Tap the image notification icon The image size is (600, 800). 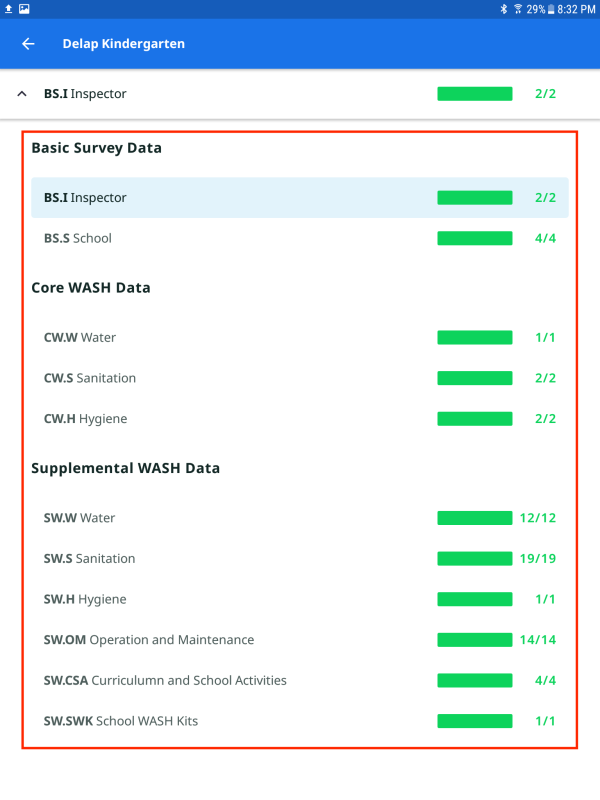point(24,9)
